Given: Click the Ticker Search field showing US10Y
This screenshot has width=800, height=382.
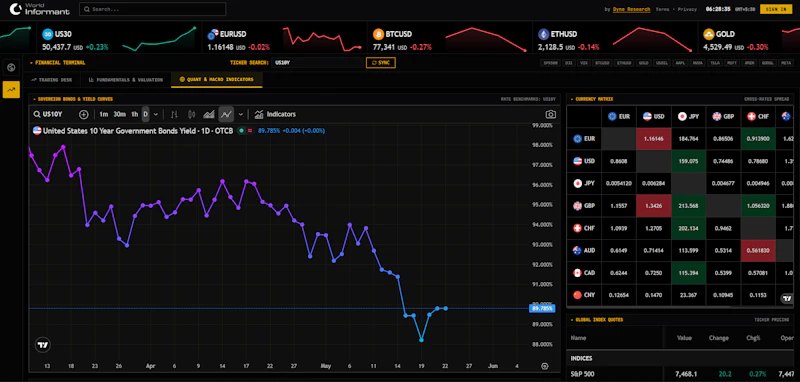Looking at the screenshot, I should [x=317, y=63].
